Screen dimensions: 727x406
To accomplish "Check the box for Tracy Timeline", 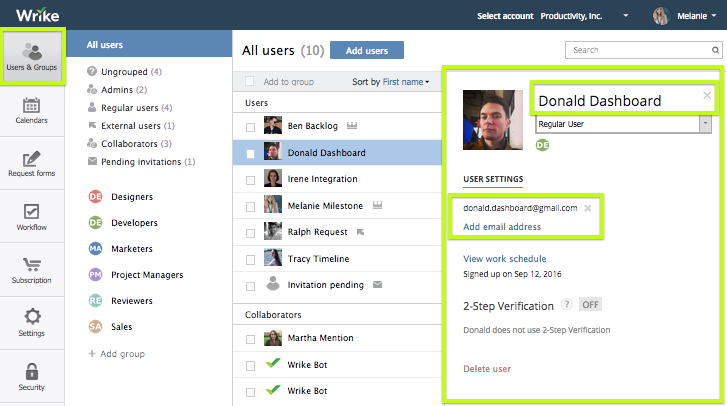I will pyautogui.click(x=250, y=260).
